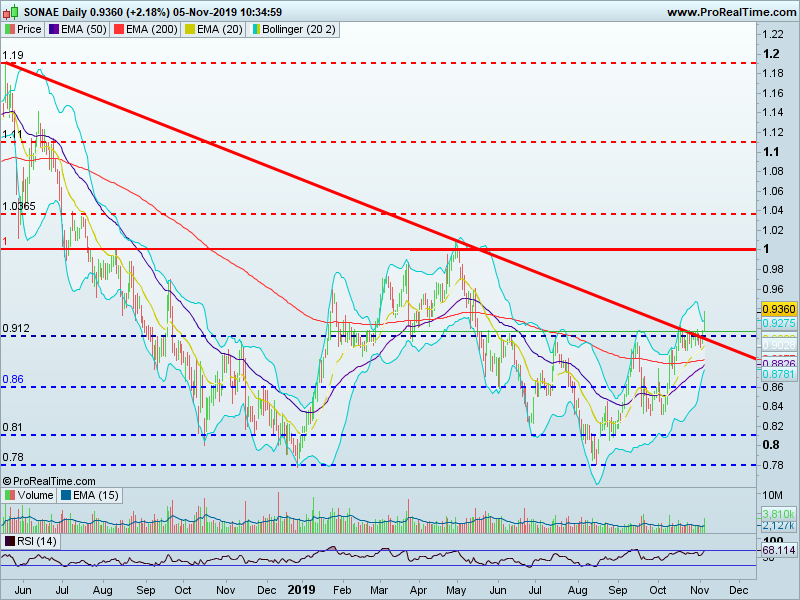Click the 68.114 RSI value tag
The width and height of the screenshot is (800, 600).
(779, 550)
